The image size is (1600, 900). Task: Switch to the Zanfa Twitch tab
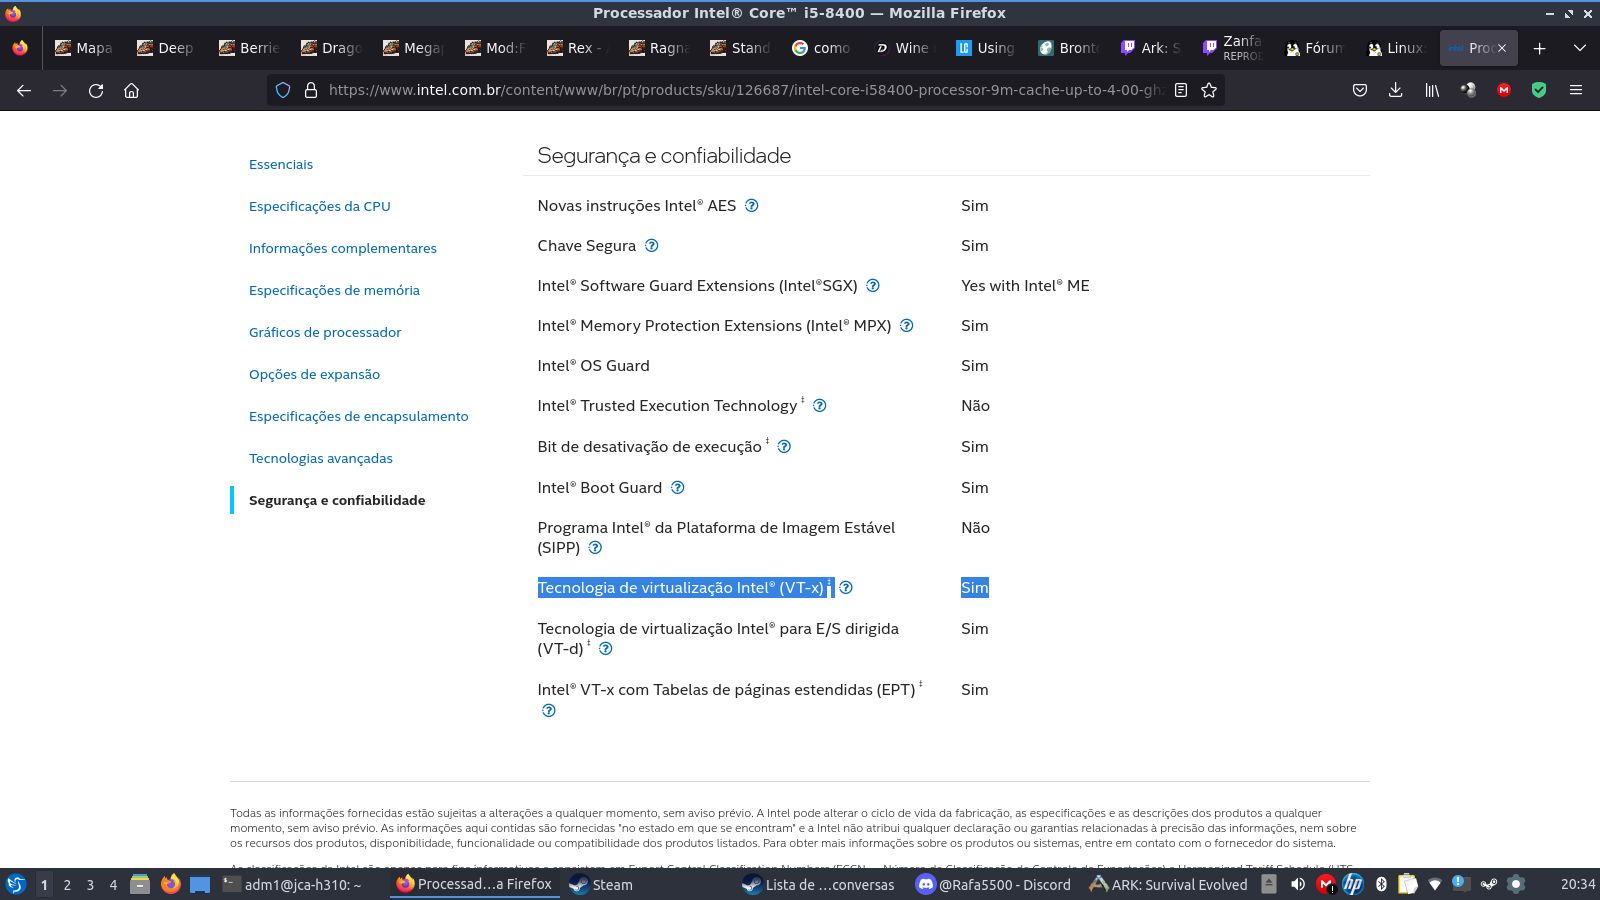[x=1232, y=48]
